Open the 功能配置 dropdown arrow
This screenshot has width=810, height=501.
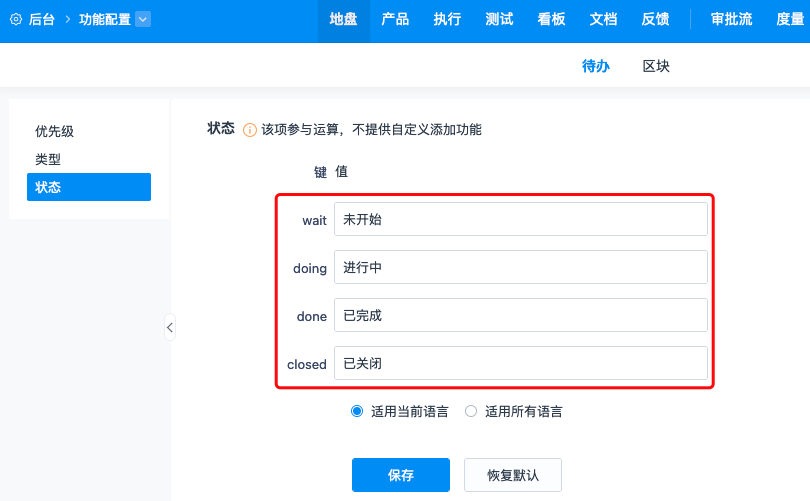143,19
